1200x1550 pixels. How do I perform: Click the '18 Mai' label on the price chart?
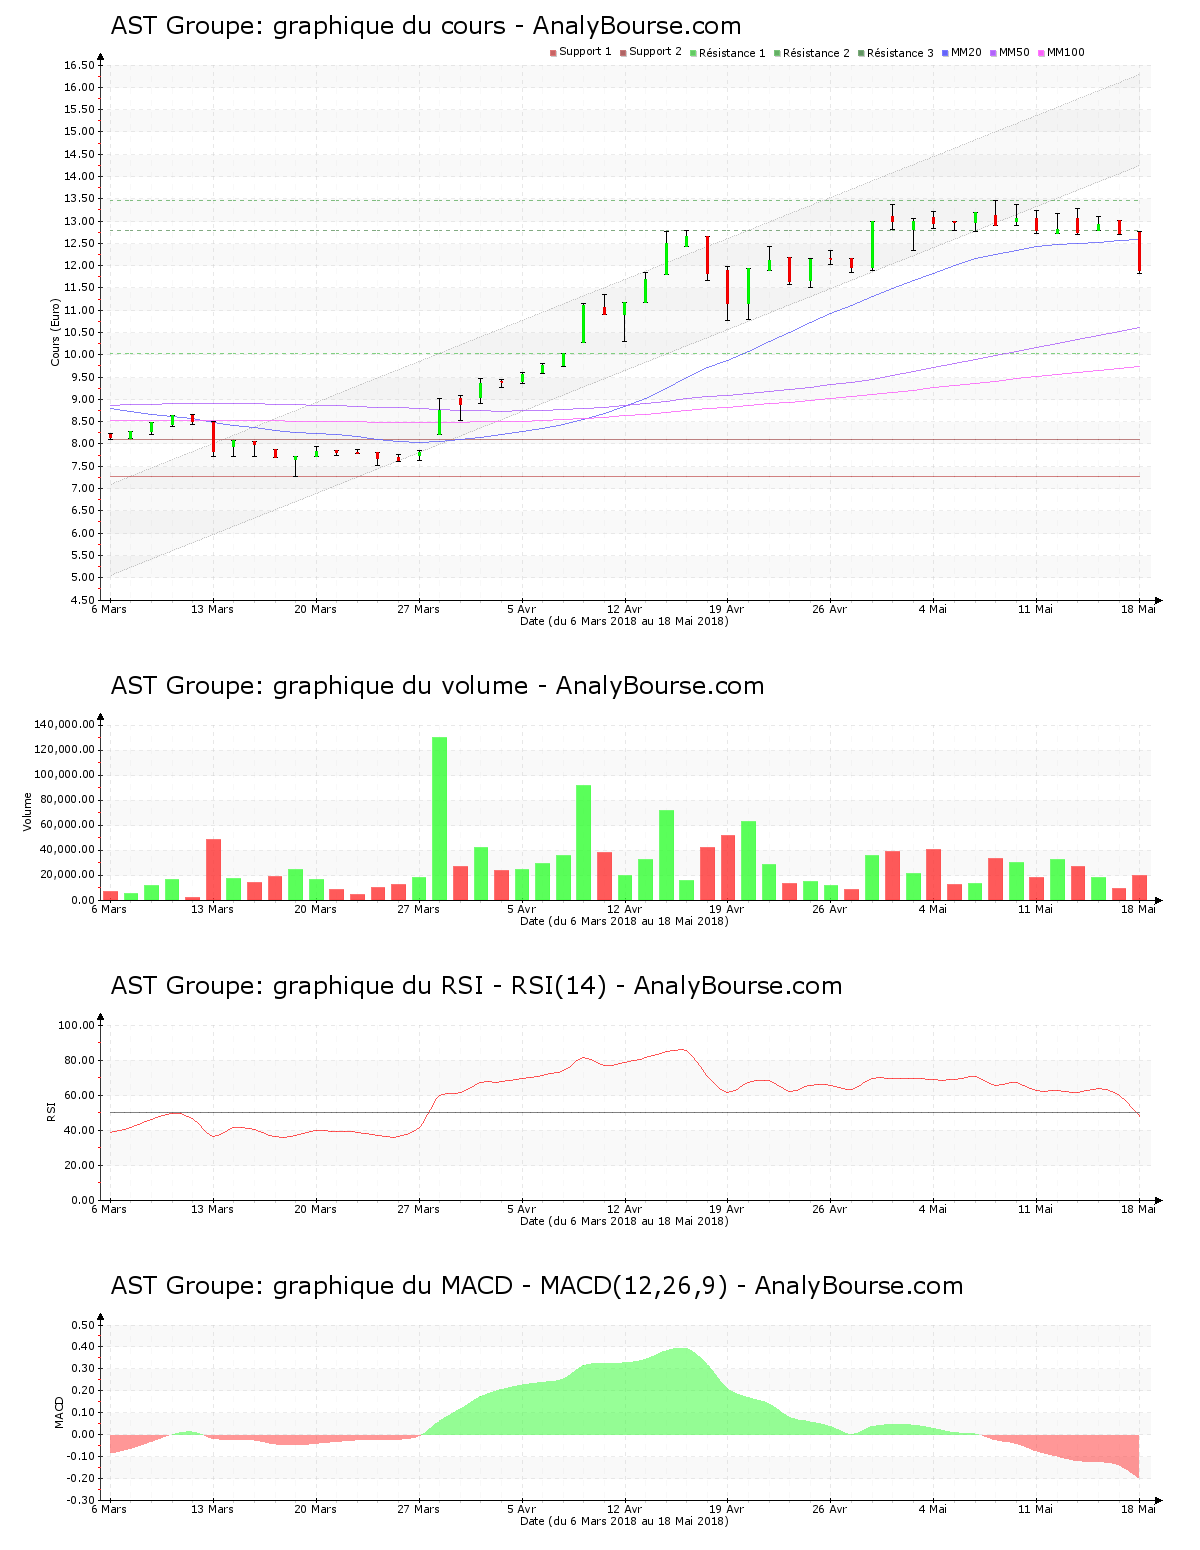pyautogui.click(x=1139, y=609)
